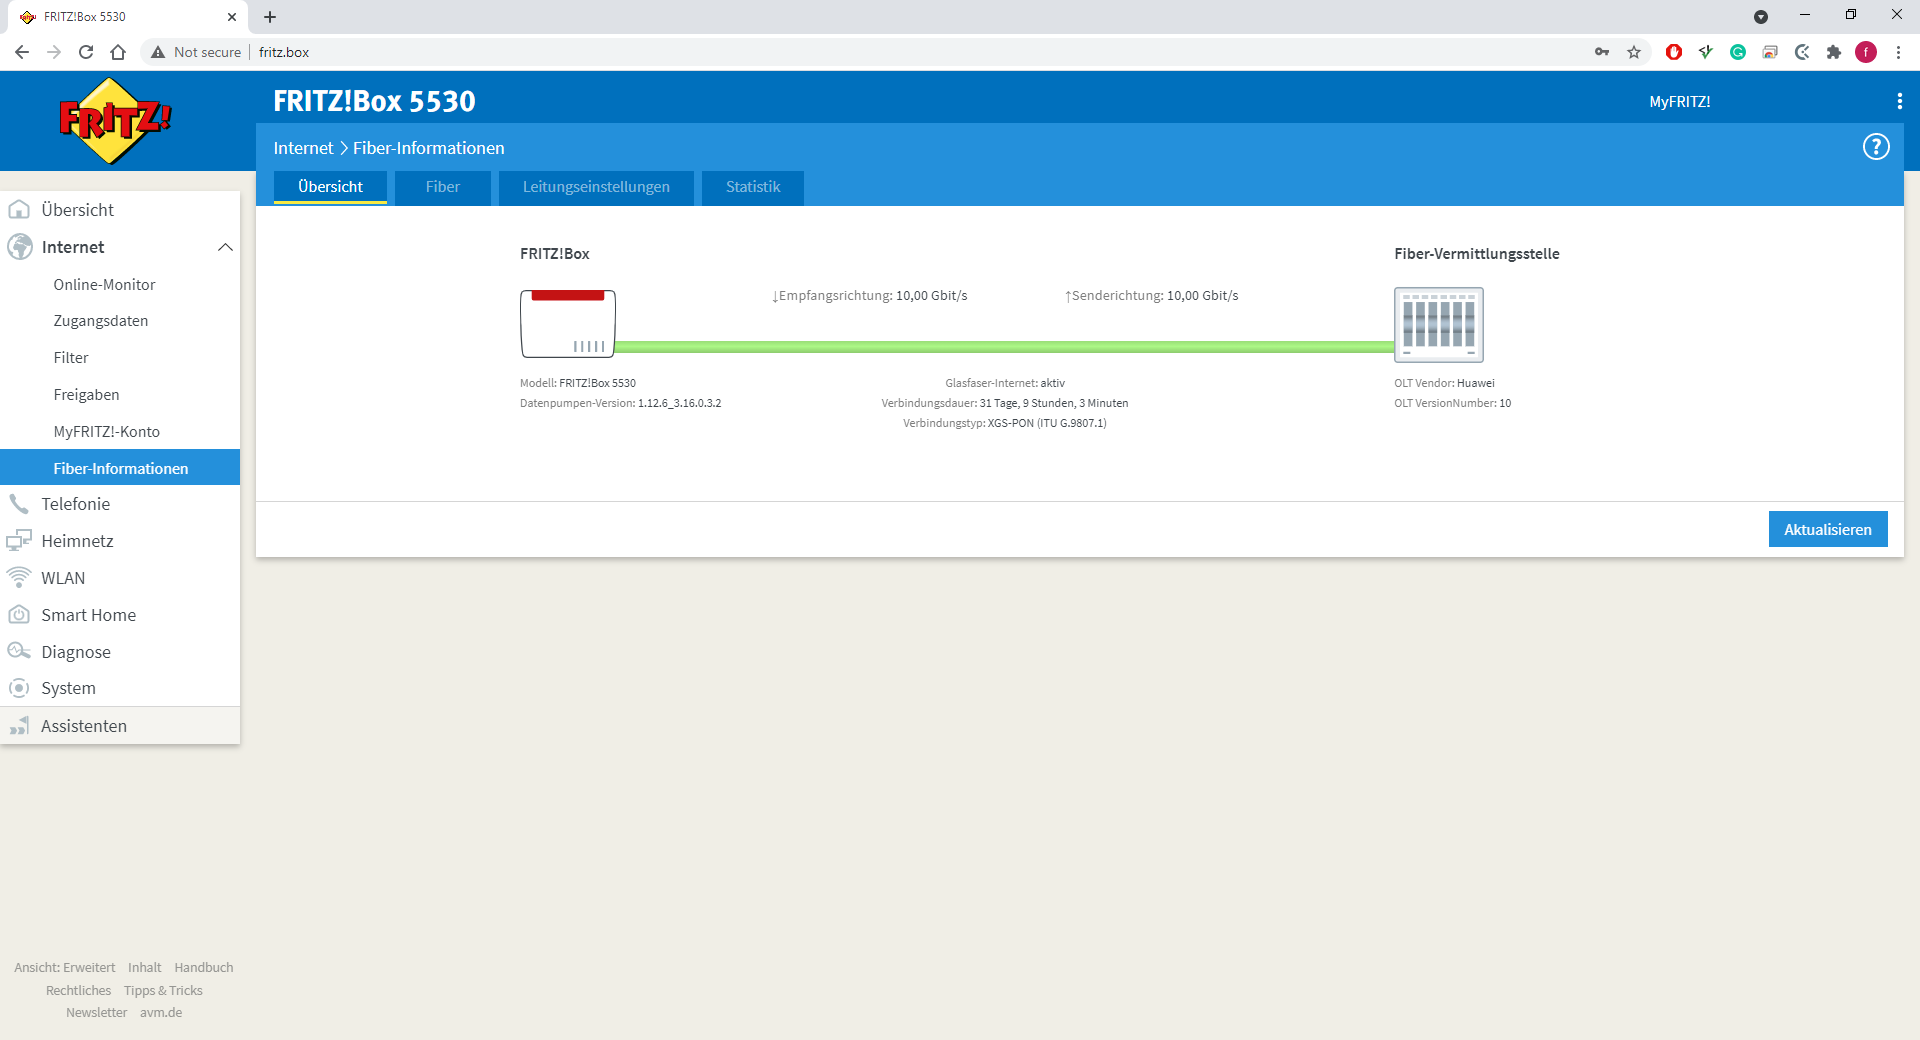Open a new browser tab
This screenshot has height=1040, width=1920.
point(270,17)
